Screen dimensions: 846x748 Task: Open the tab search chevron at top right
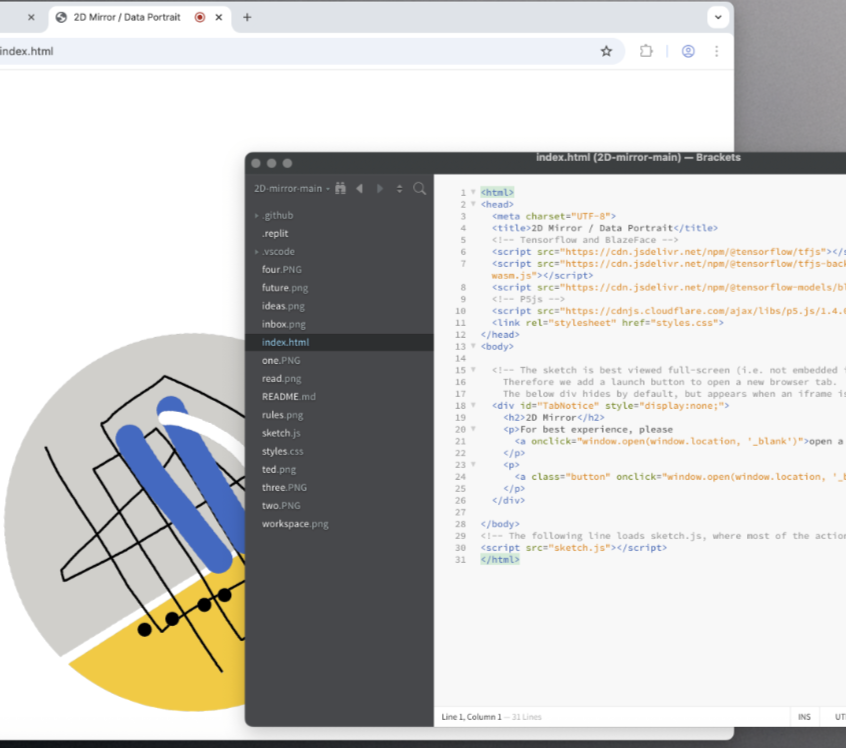(x=718, y=17)
